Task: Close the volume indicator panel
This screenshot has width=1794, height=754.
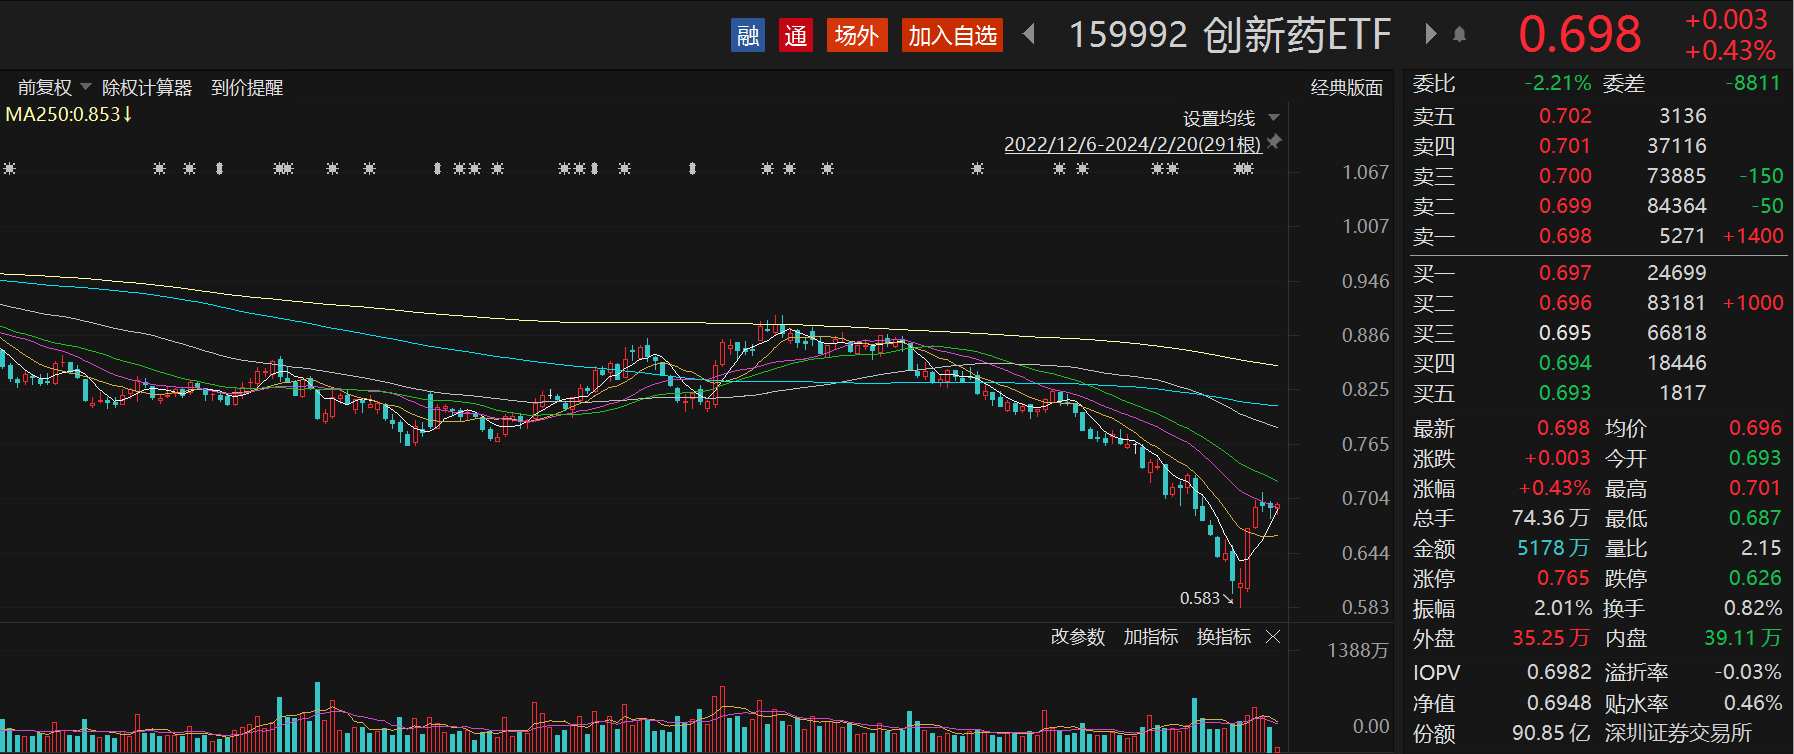Action: tap(1273, 637)
